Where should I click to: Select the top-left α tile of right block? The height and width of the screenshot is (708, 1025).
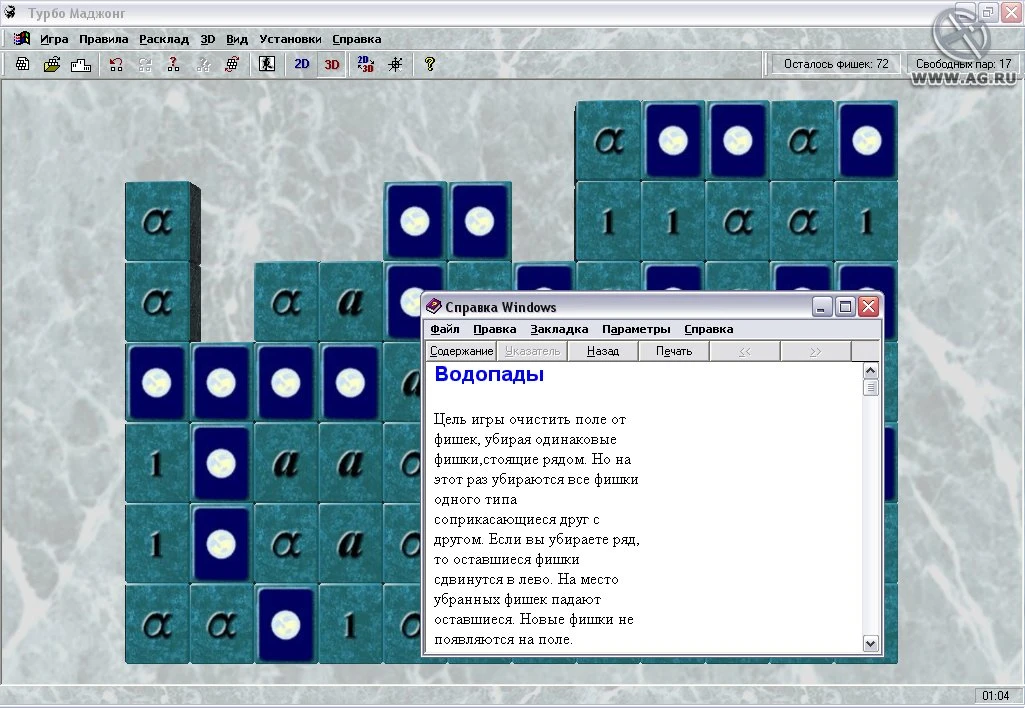pyautogui.click(x=609, y=141)
